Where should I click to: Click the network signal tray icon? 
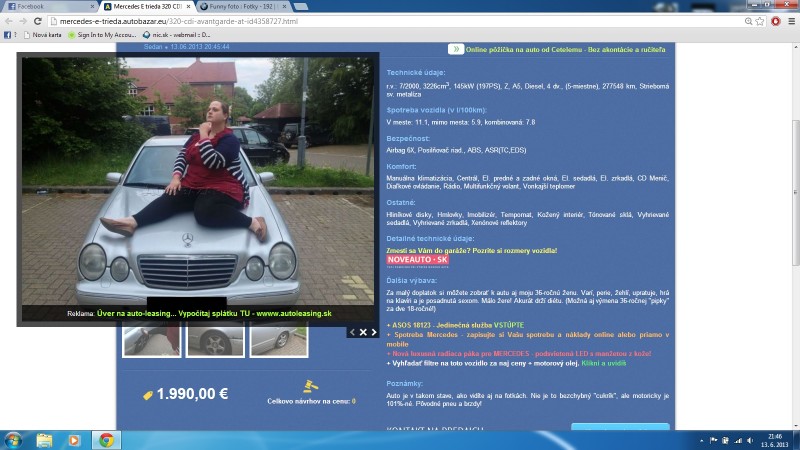click(x=738, y=440)
